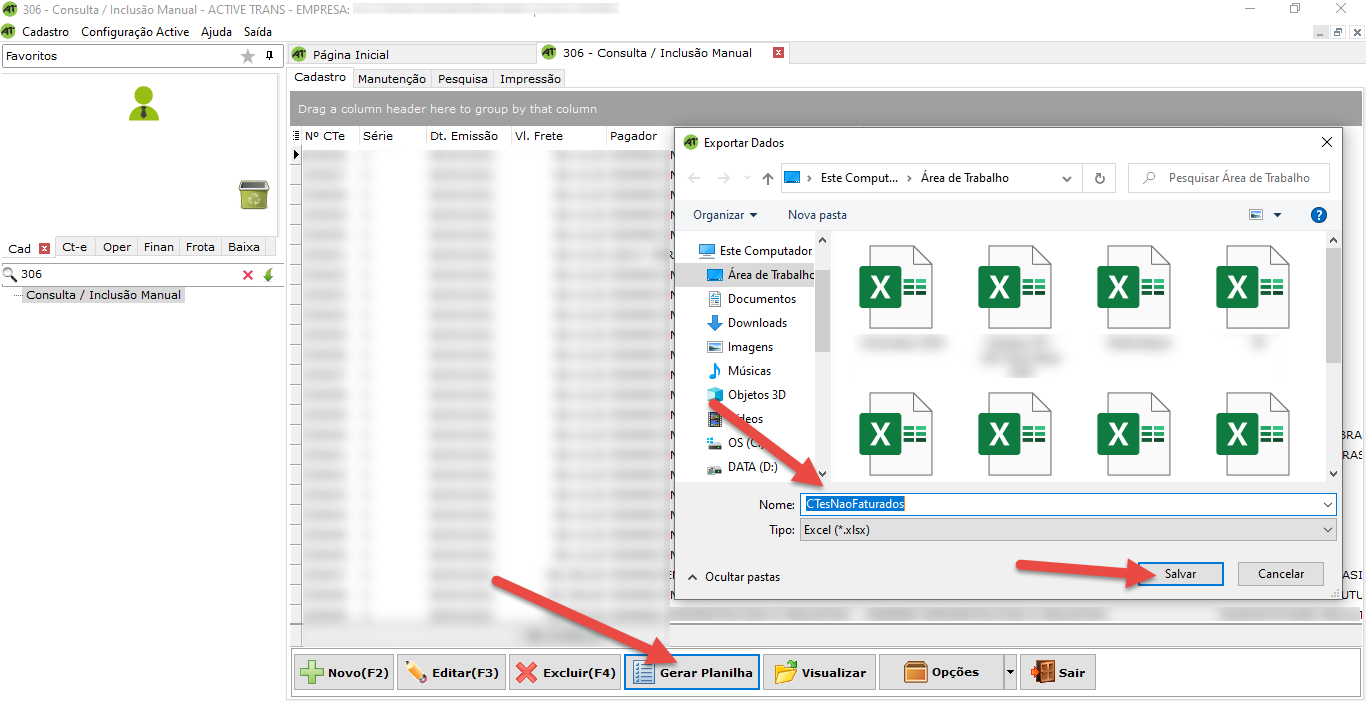Click the Gerar Planilha button
This screenshot has width=1366, height=701.
click(692, 673)
